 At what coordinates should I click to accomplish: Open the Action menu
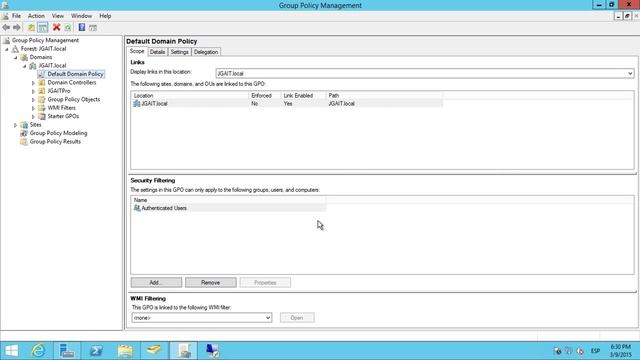pos(36,16)
